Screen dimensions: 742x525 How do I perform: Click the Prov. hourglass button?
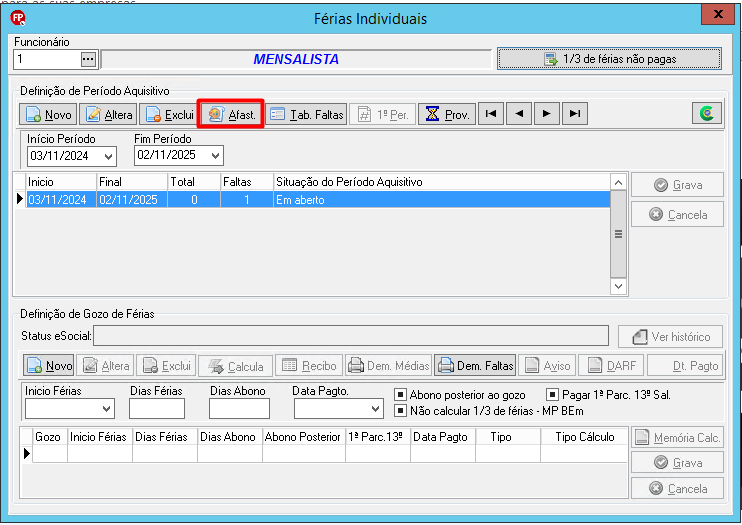point(447,114)
